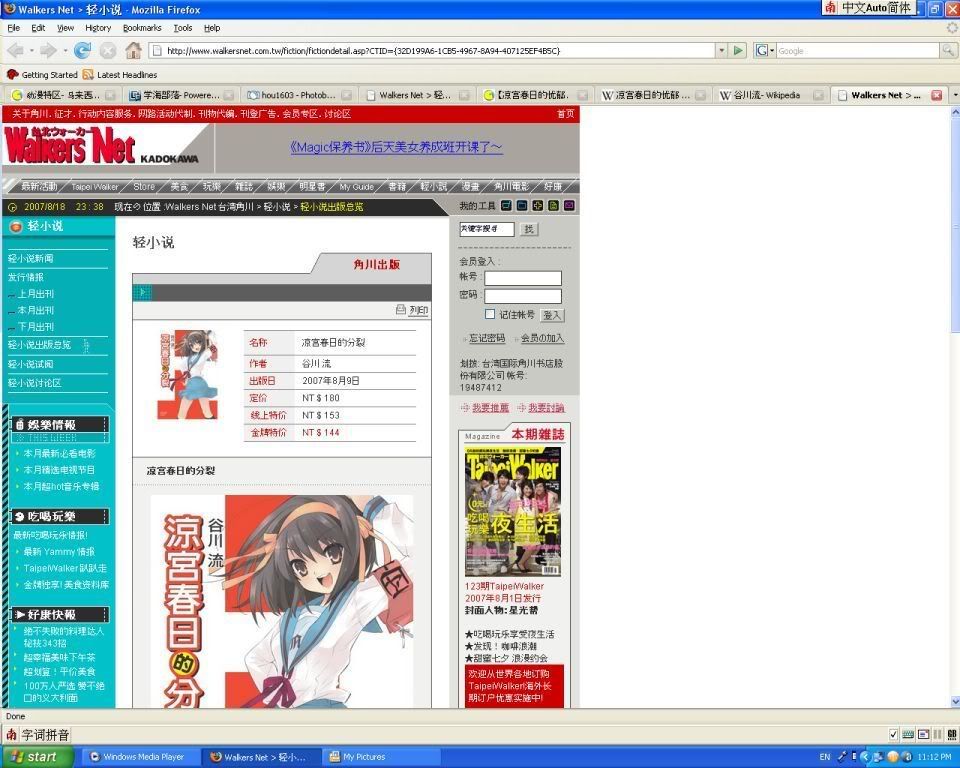960x768 pixels.
Task: Open the Tools menu
Action: 182,28
